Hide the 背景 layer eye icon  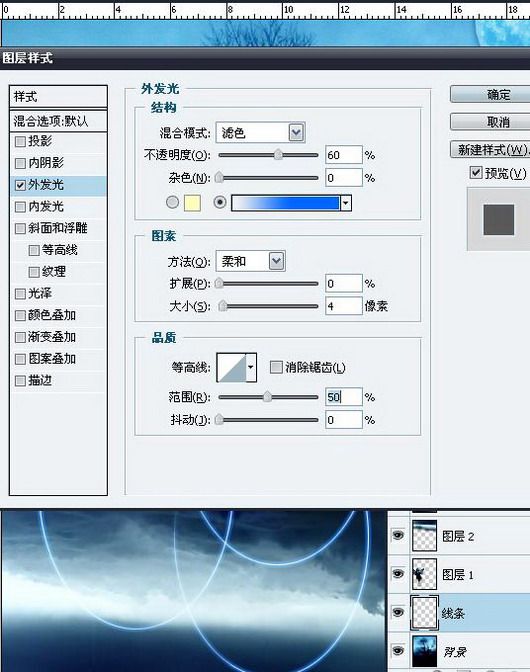click(x=398, y=651)
